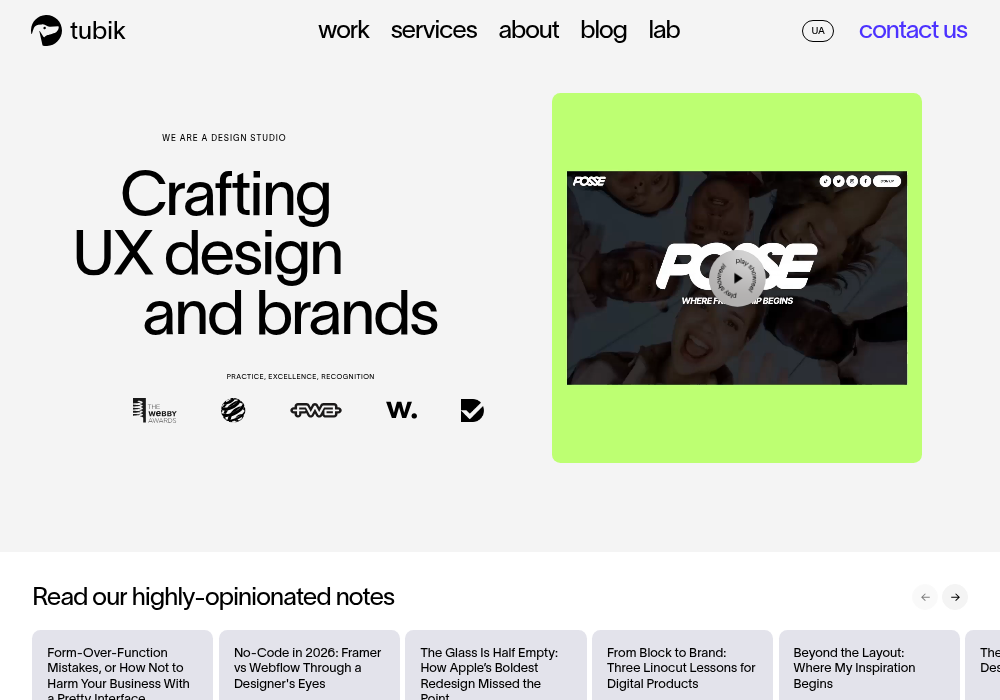1000x700 pixels.
Task: Go to the services menu item
Action: click(434, 30)
